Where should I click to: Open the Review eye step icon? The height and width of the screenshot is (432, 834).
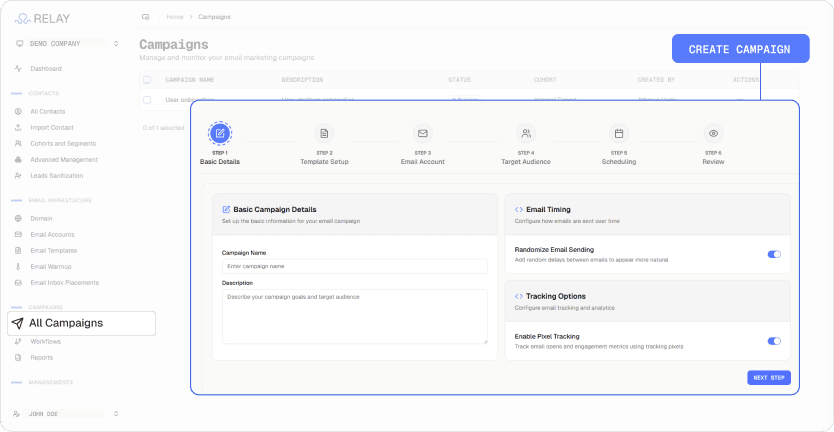click(713, 133)
